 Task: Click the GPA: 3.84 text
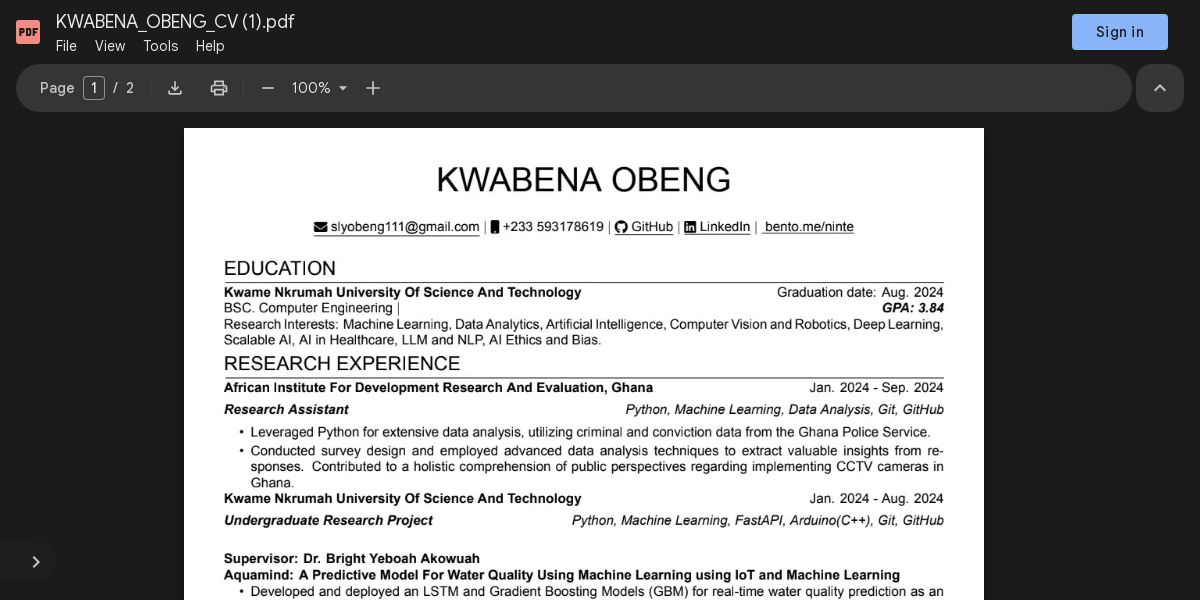(913, 308)
